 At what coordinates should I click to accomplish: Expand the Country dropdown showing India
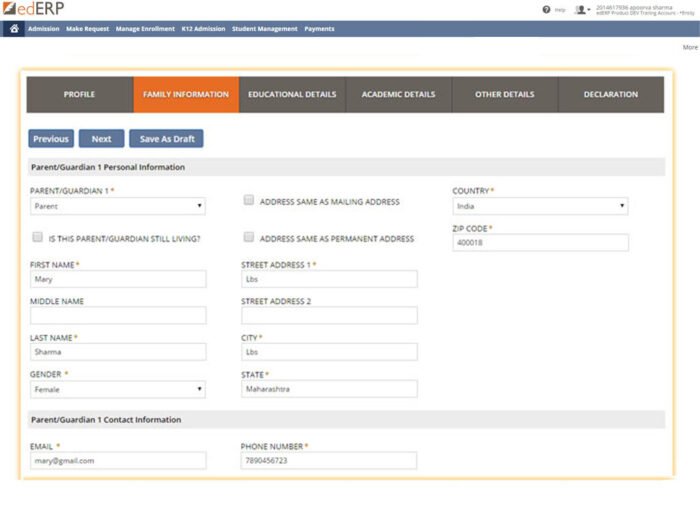pyautogui.click(x=540, y=206)
